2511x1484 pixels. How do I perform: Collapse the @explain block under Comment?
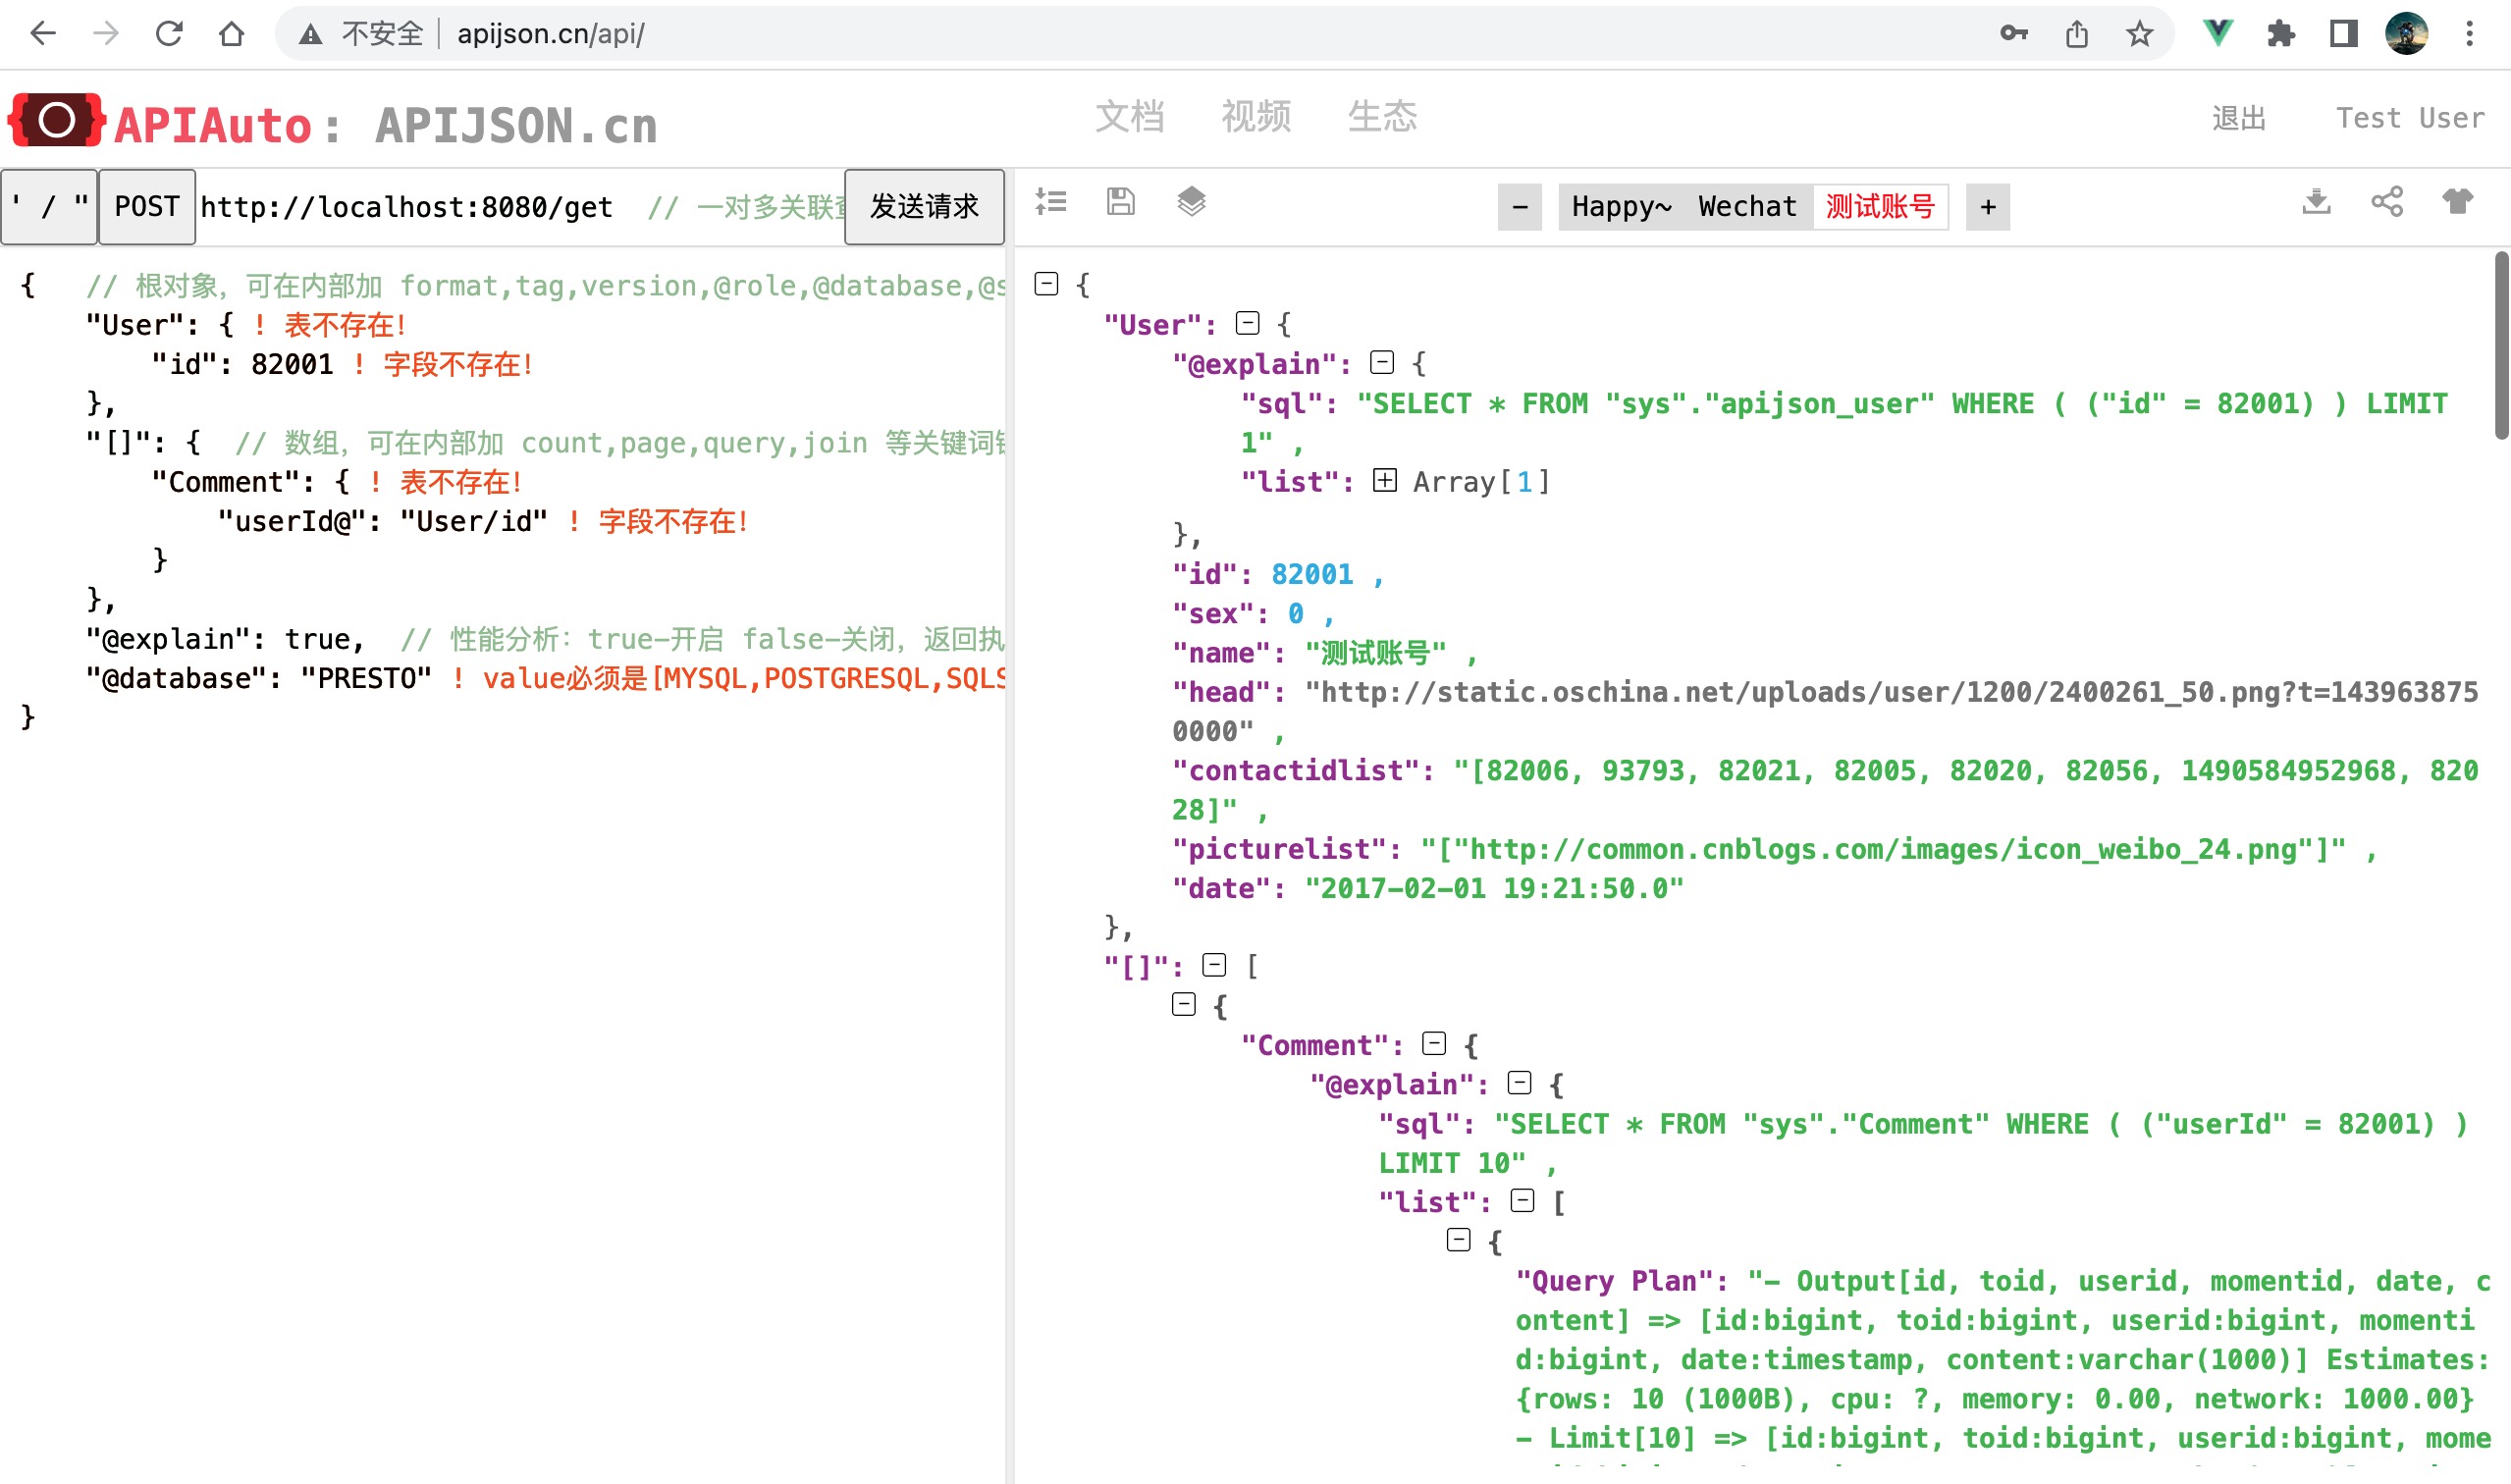pyautogui.click(x=1520, y=1083)
